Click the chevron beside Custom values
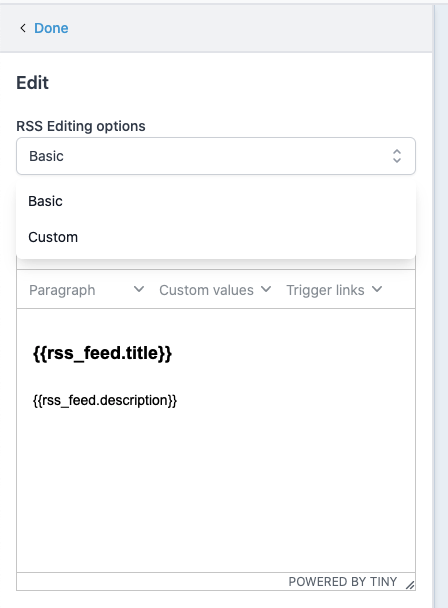 [266, 289]
